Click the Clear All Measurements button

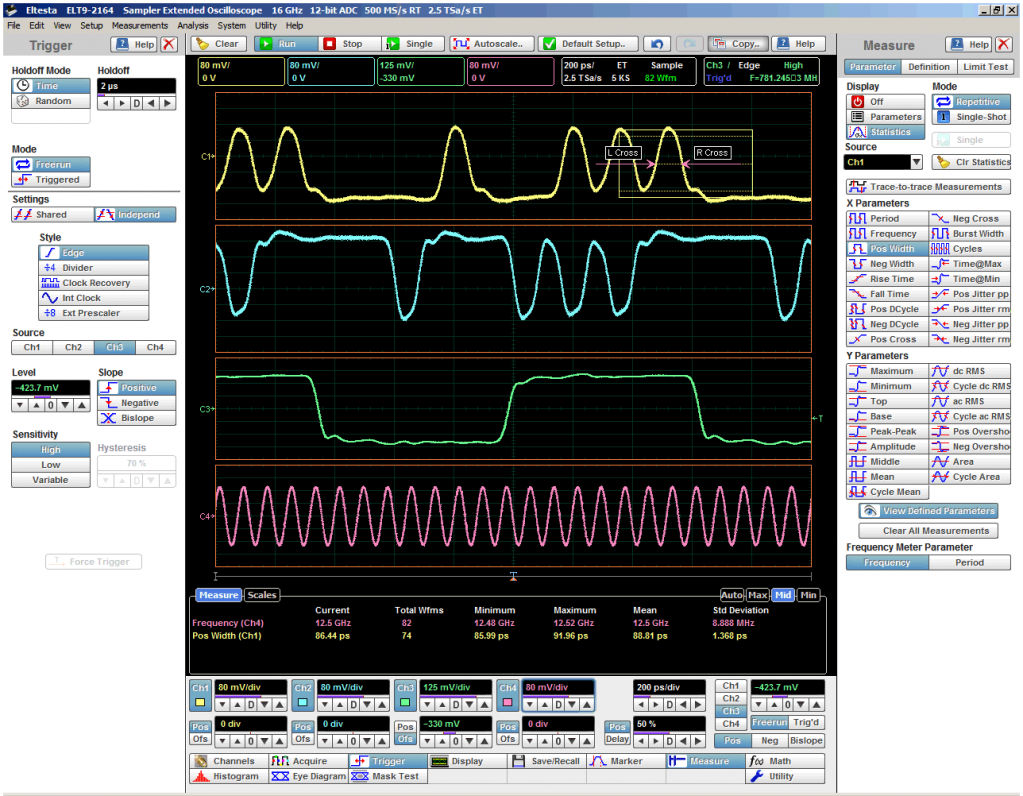[x=927, y=531]
